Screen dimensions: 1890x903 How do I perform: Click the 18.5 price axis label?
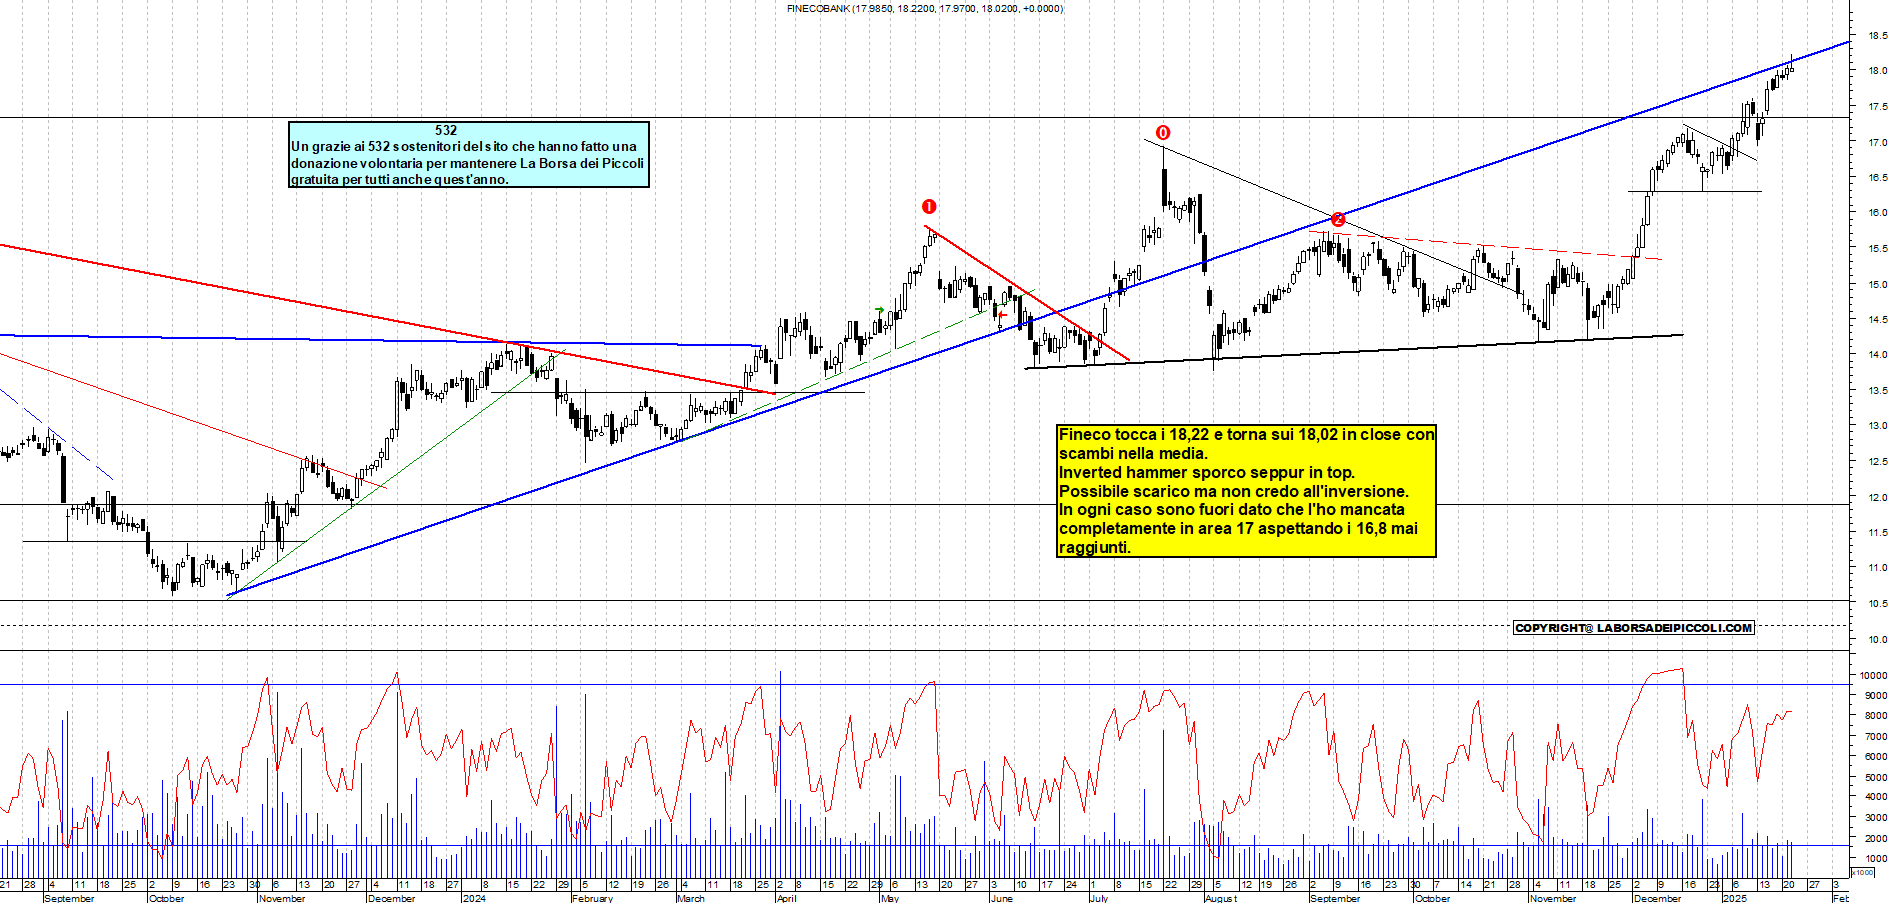point(1877,36)
